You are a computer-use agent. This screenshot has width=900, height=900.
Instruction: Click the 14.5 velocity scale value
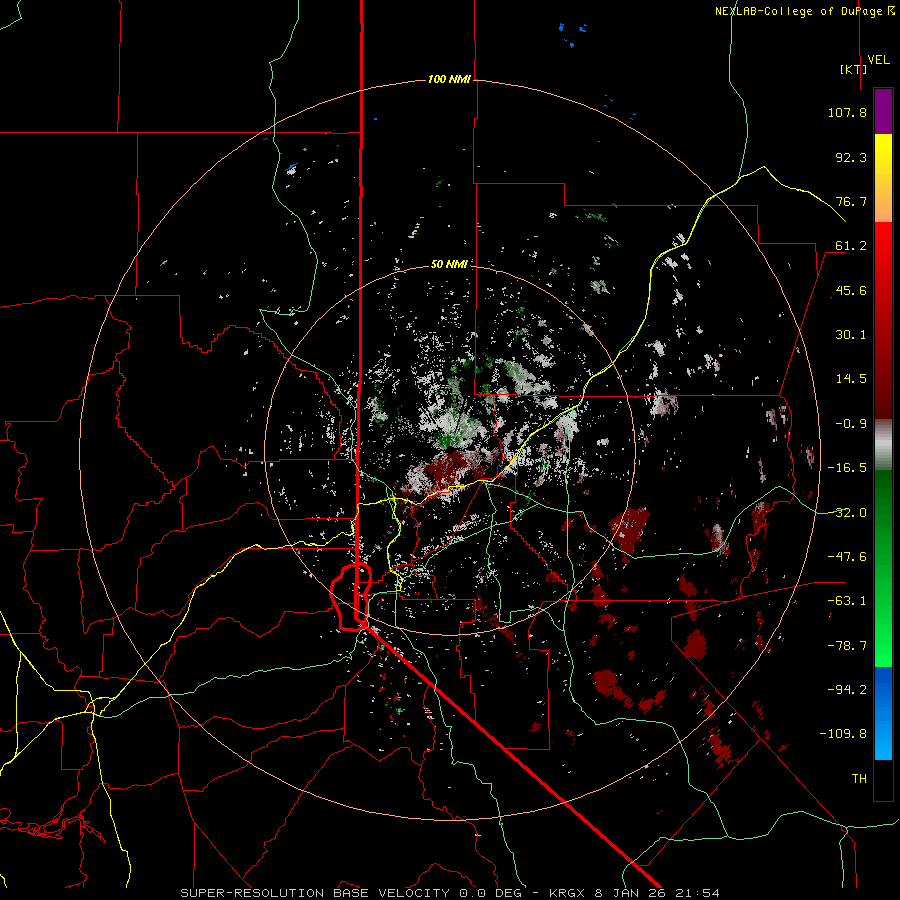point(851,379)
